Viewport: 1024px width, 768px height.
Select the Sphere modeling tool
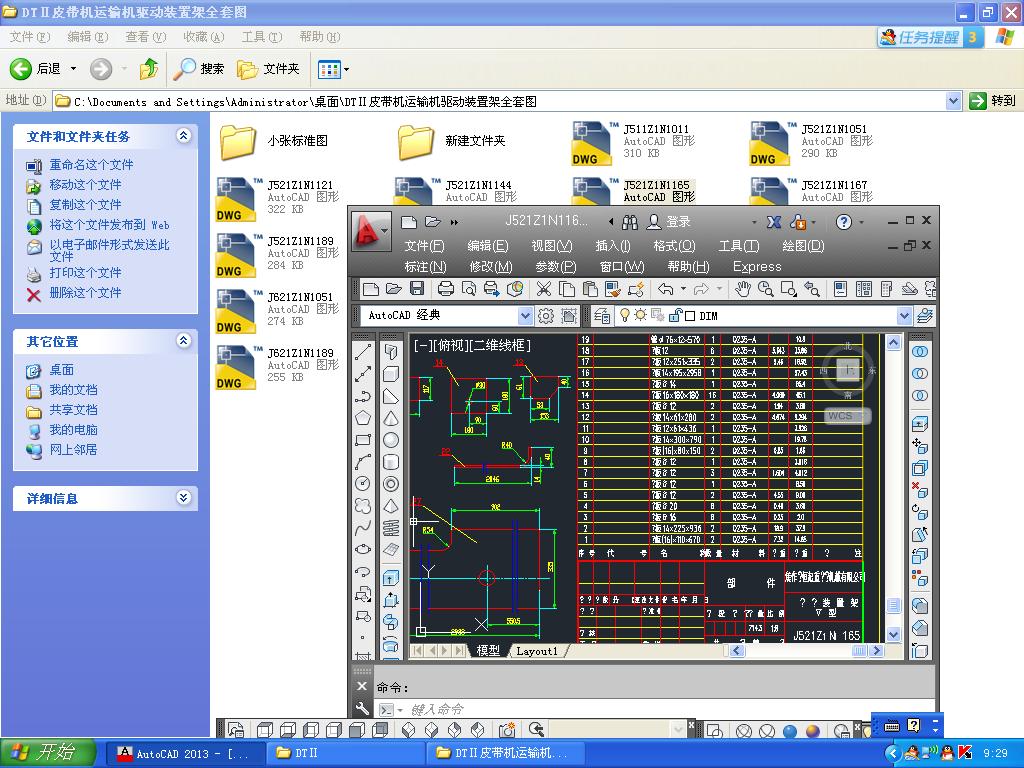tap(391, 440)
